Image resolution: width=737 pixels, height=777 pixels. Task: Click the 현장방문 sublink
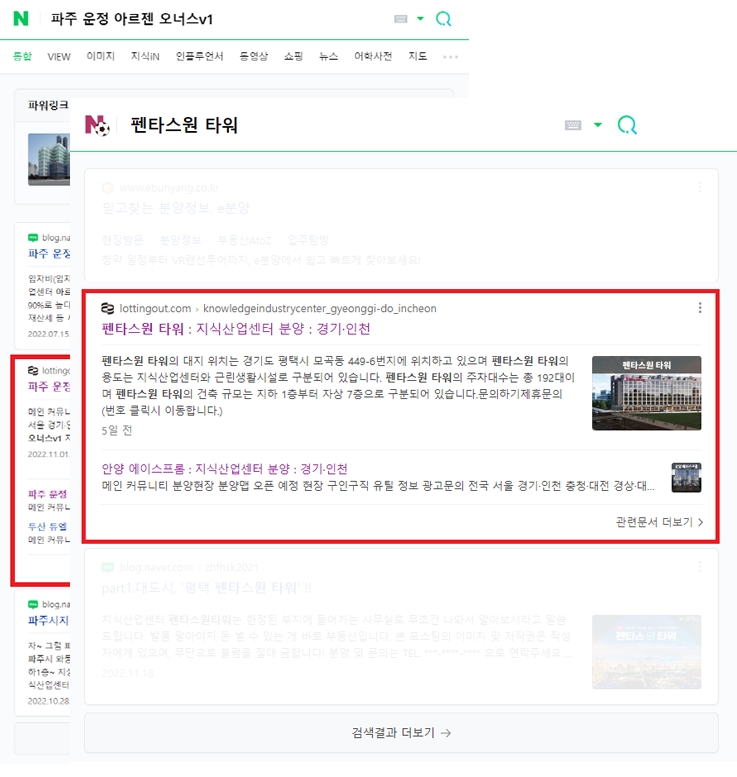122,240
